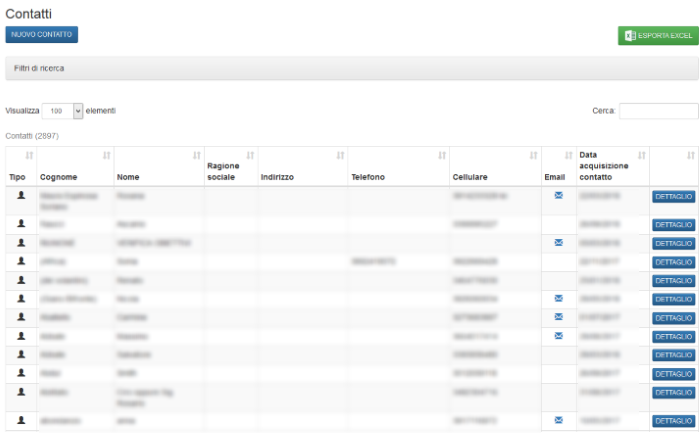This screenshot has width=700, height=438.
Task: Click the email icon in last visible row
Action: tap(558, 420)
